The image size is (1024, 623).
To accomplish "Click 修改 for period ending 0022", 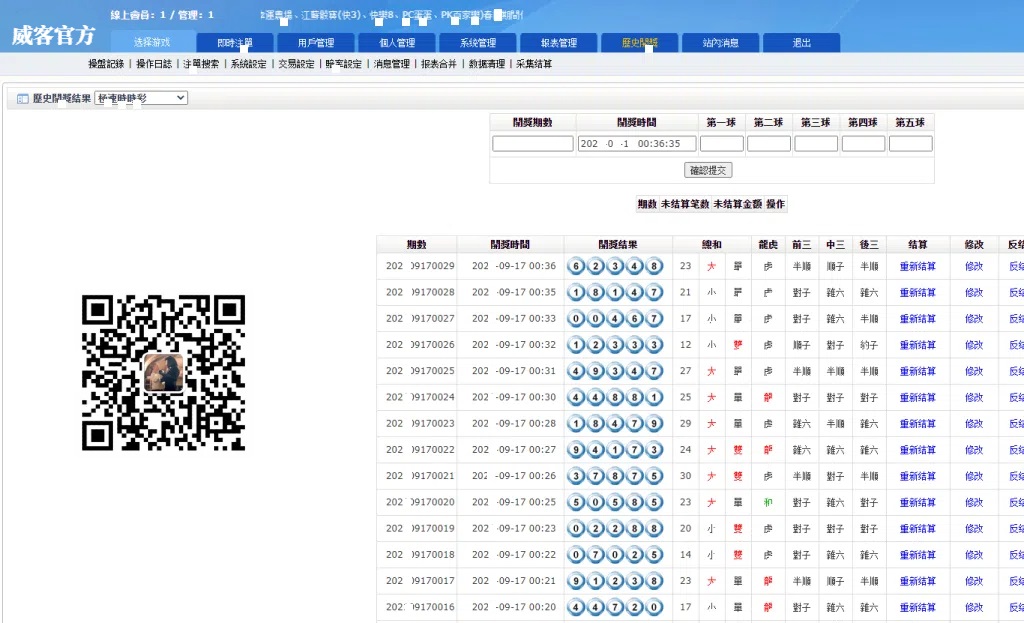I will pos(974,450).
